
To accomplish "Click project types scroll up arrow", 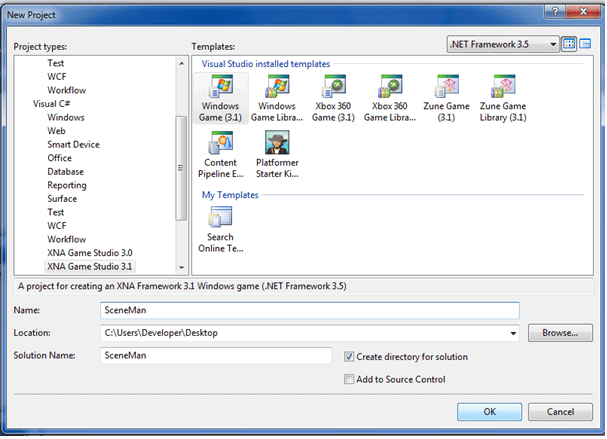I will point(181,63).
